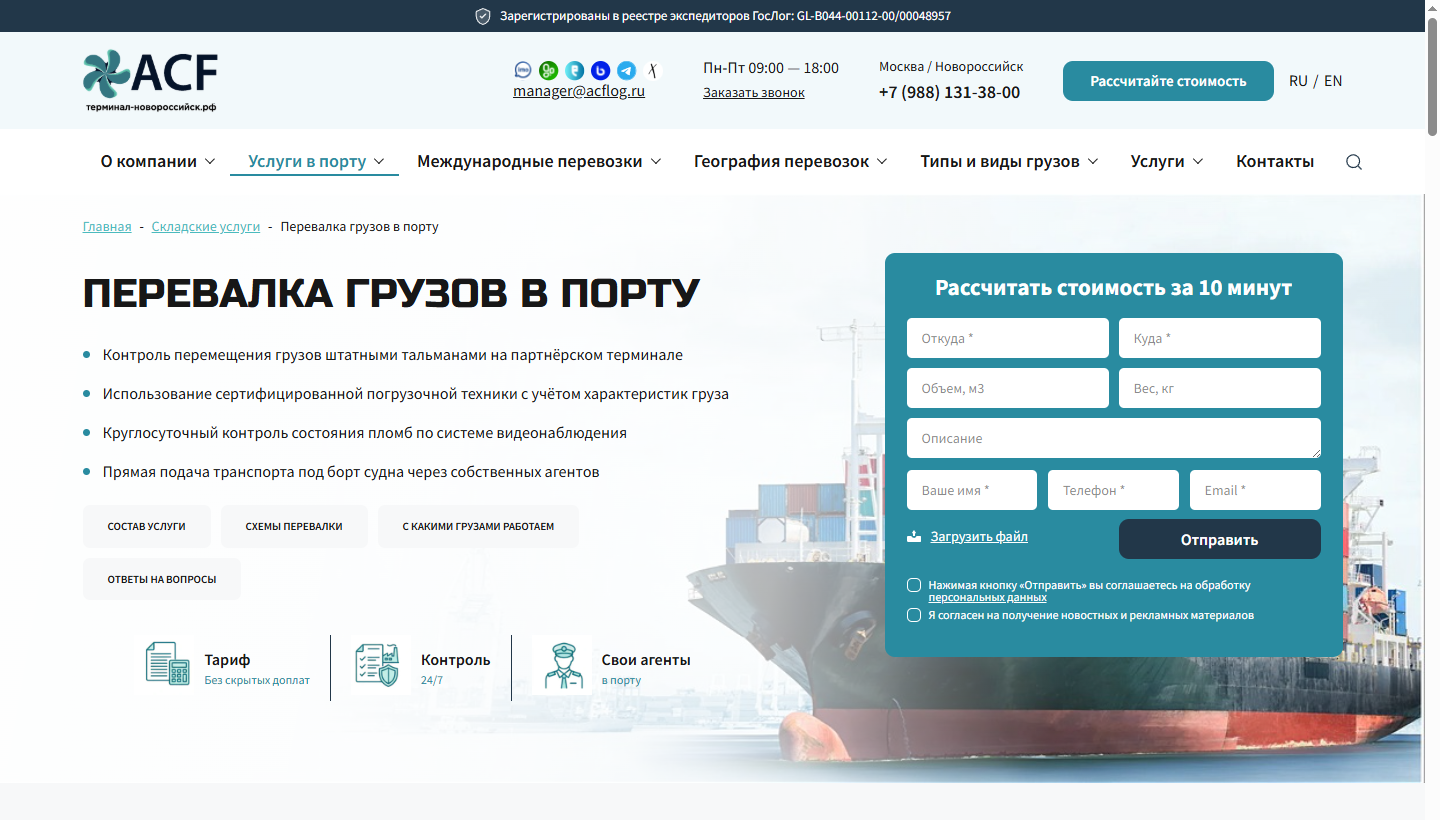Viewport: 1440px width, 820px height.
Task: Click the ACF logo
Action: point(150,80)
